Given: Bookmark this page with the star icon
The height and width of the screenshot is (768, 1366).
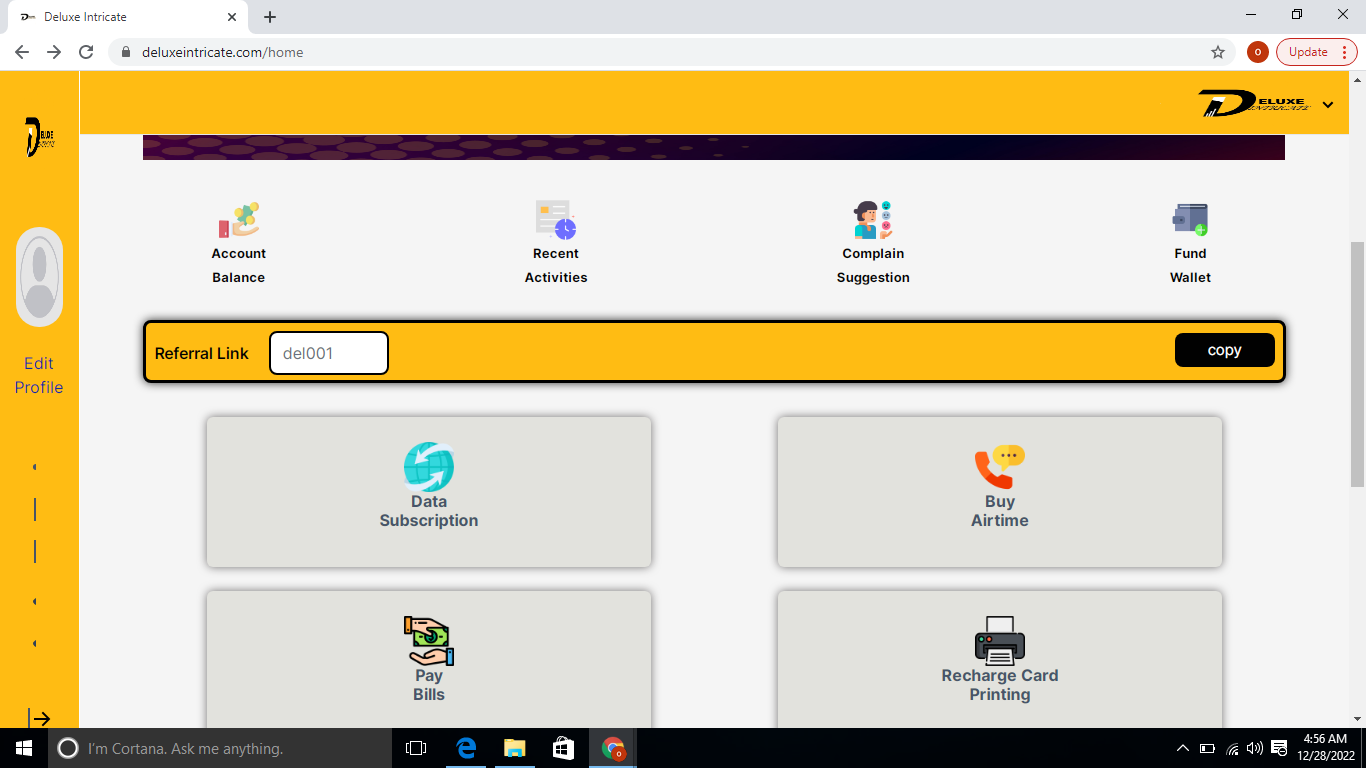Looking at the screenshot, I should 1217,52.
